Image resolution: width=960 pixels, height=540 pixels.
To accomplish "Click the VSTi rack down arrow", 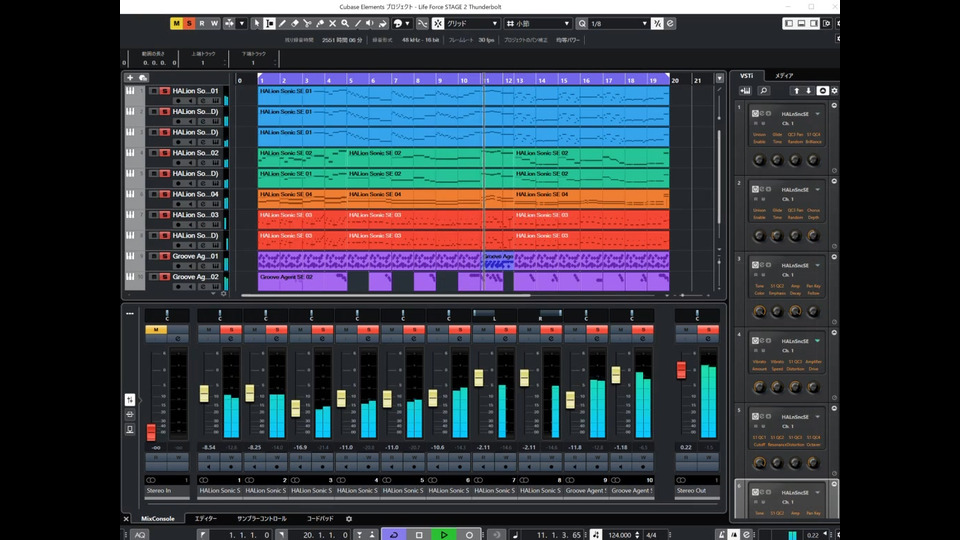I will point(808,91).
